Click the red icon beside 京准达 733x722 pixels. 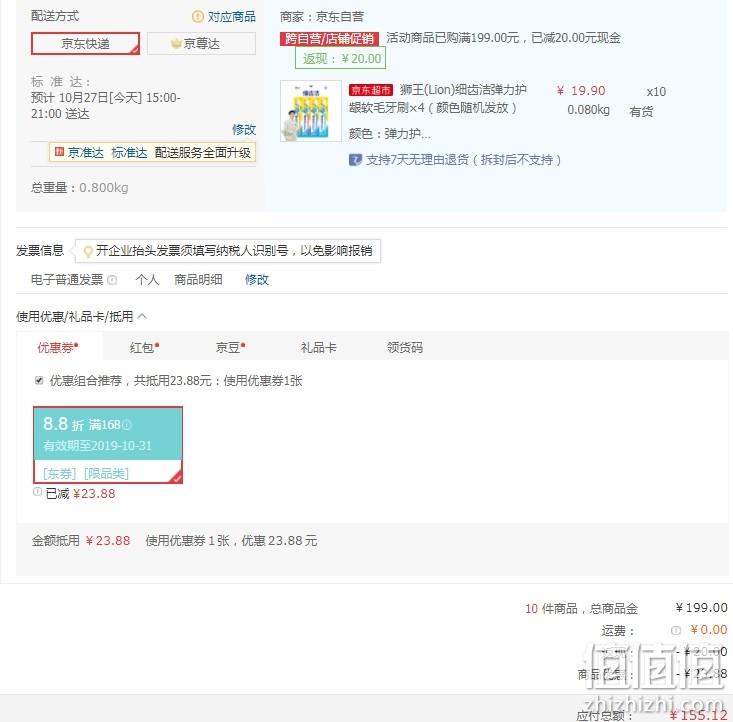pos(59,152)
